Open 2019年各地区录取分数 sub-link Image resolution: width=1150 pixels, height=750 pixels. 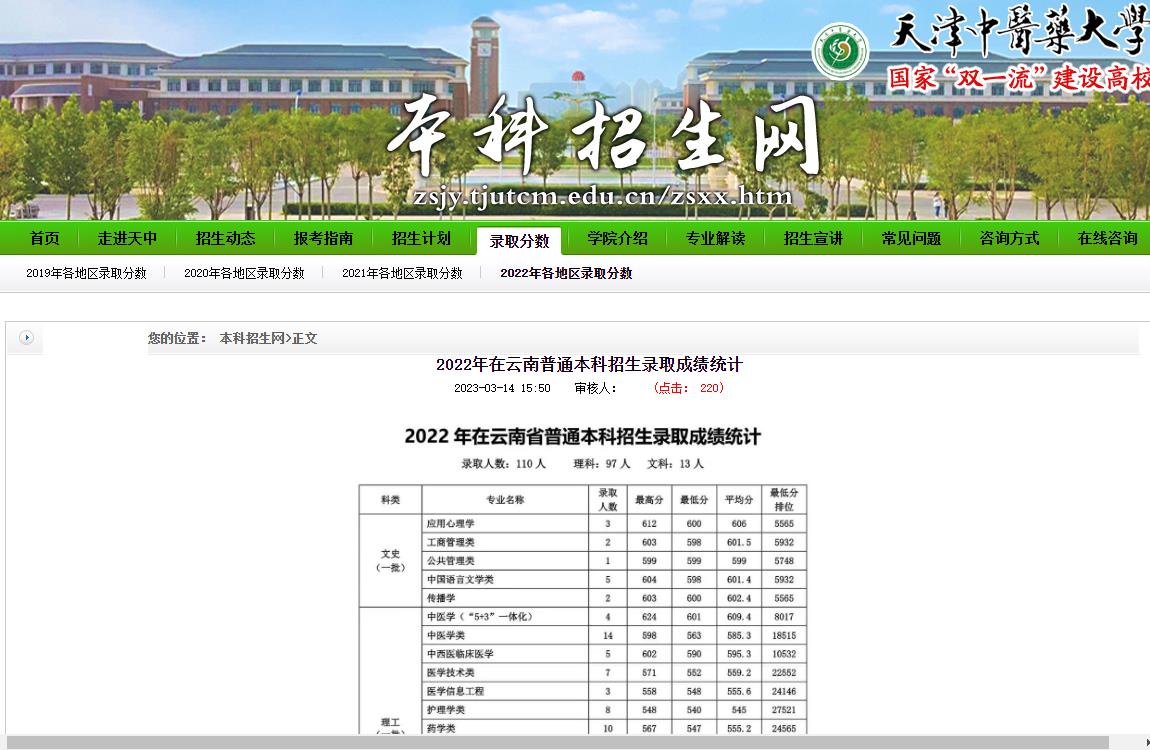pos(87,273)
